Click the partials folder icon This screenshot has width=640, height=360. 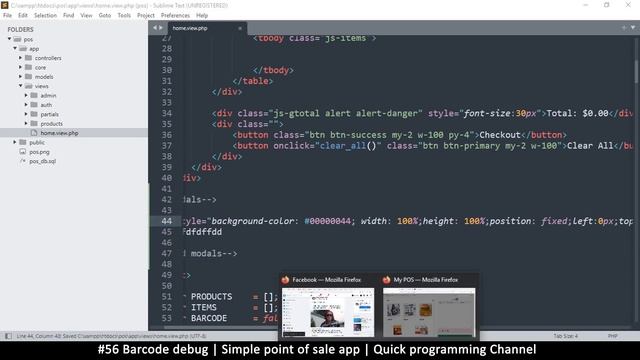(34, 114)
